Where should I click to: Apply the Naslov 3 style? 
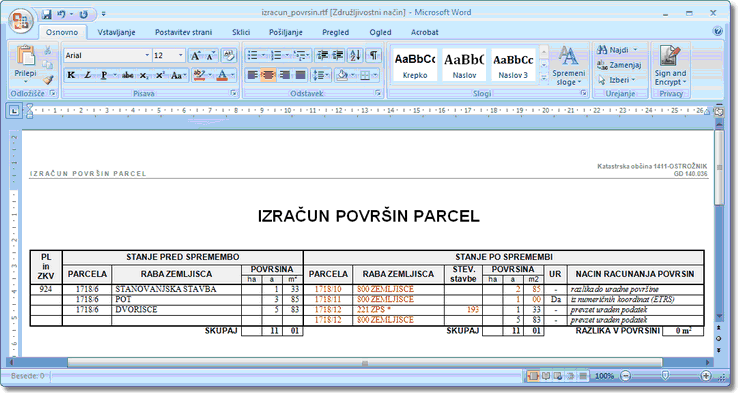(513, 65)
